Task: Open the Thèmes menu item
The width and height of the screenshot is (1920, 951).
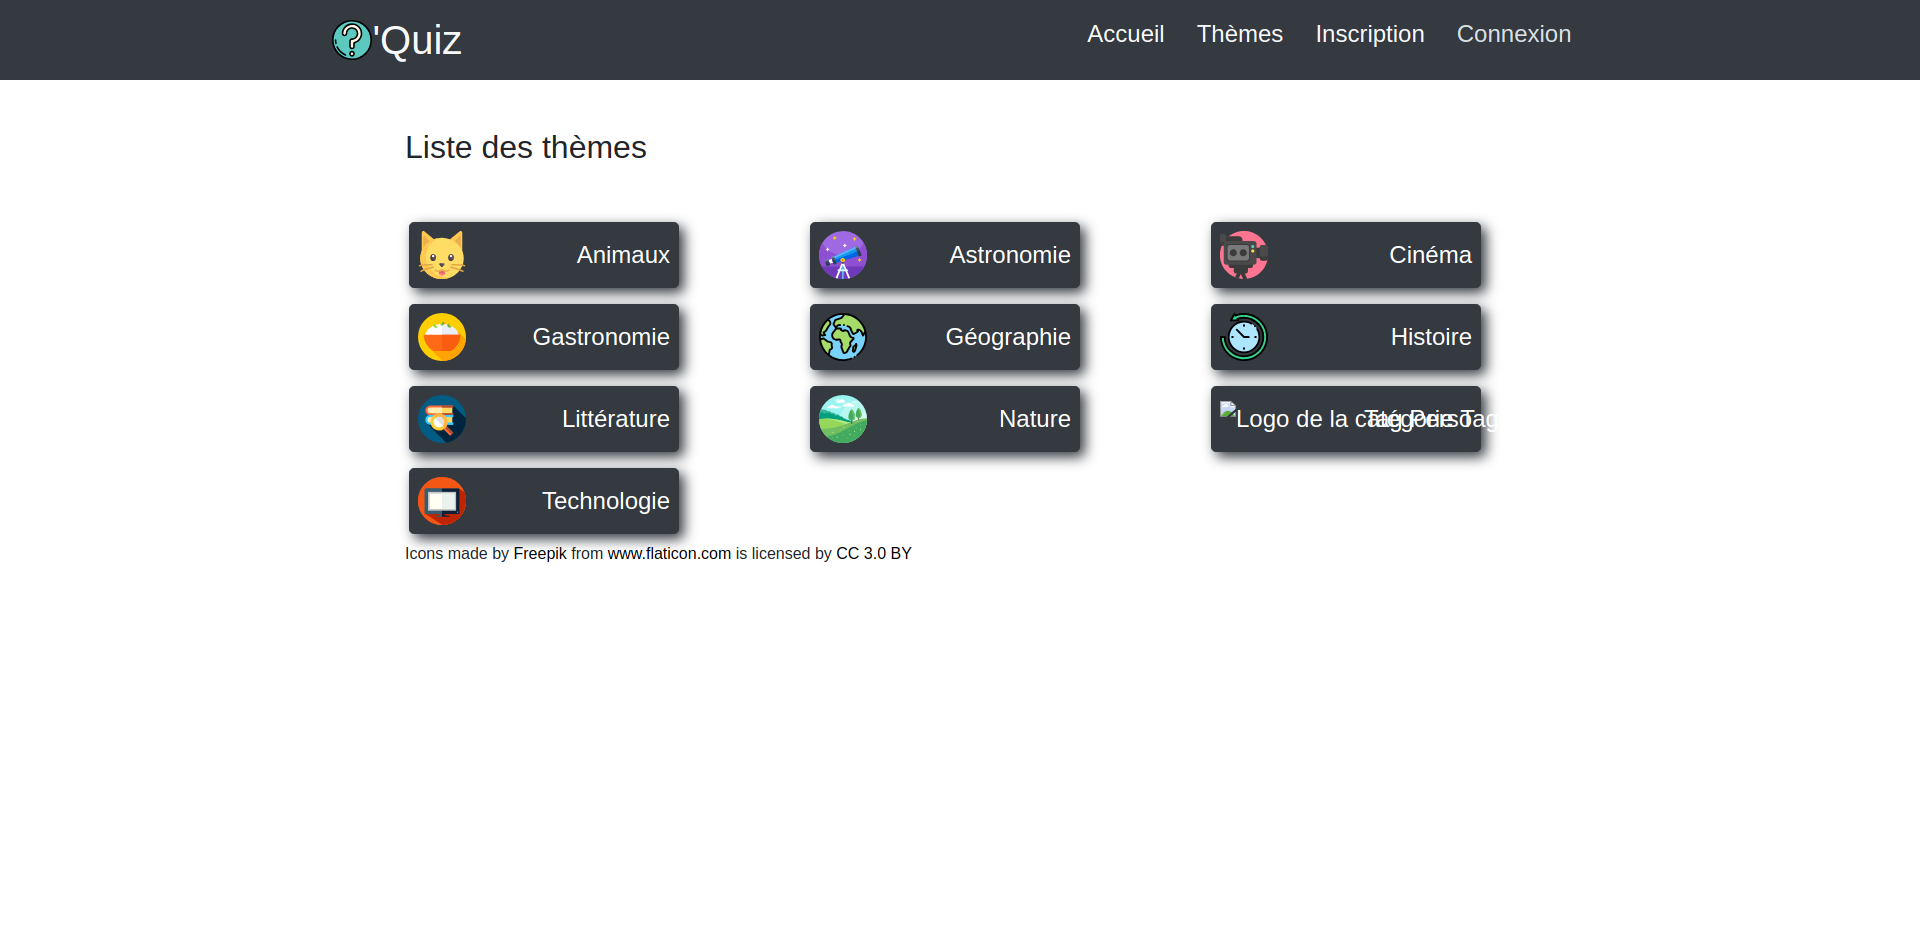Action: pyautogui.click(x=1239, y=34)
